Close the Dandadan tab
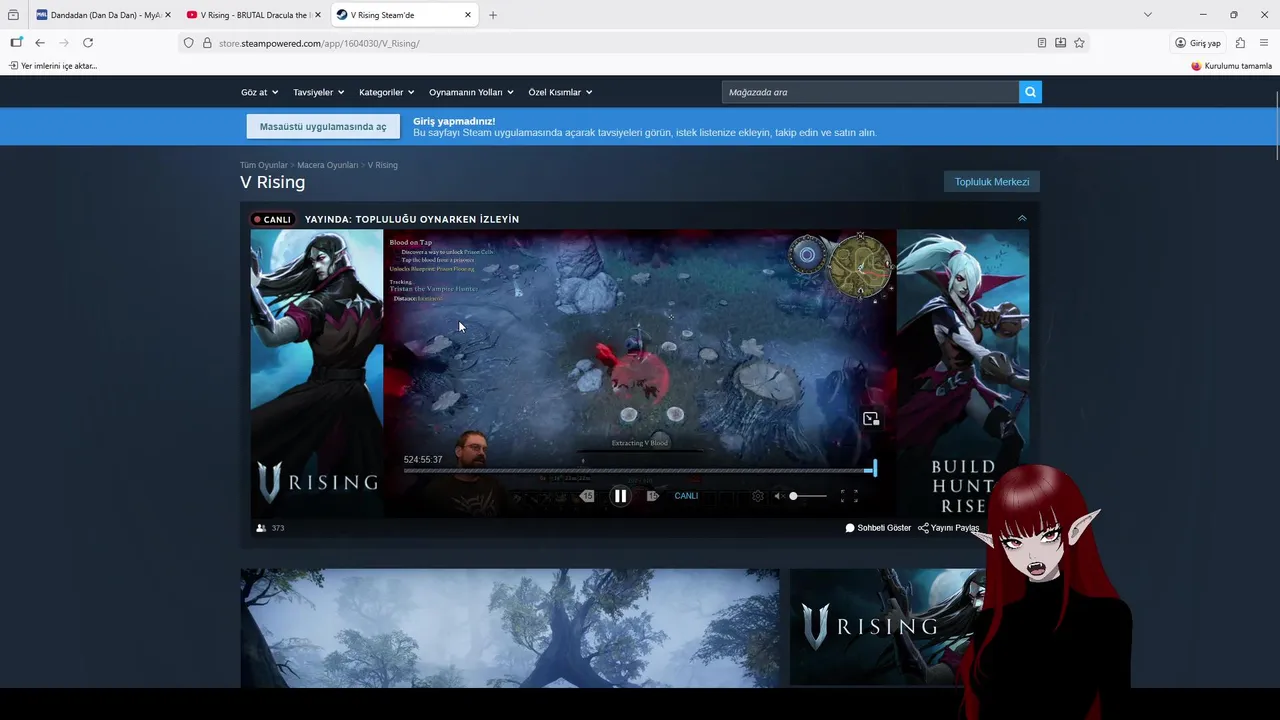This screenshot has height=720, width=1280. pos(167,15)
